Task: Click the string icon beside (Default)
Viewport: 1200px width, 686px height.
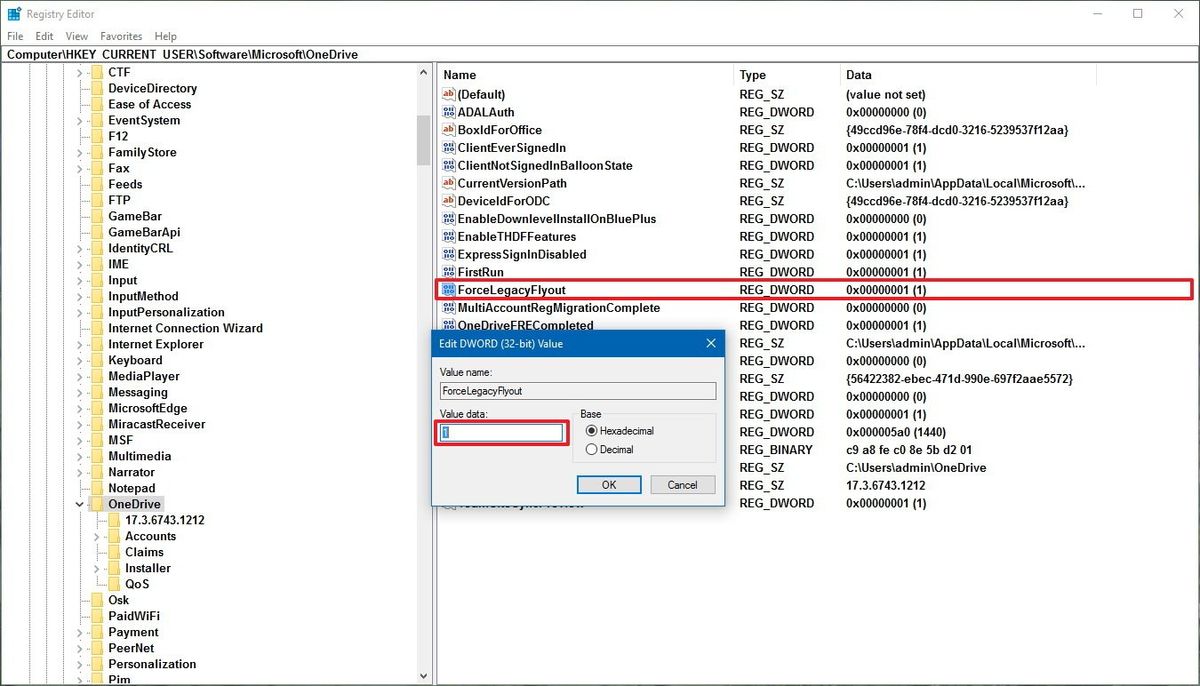Action: [449, 93]
